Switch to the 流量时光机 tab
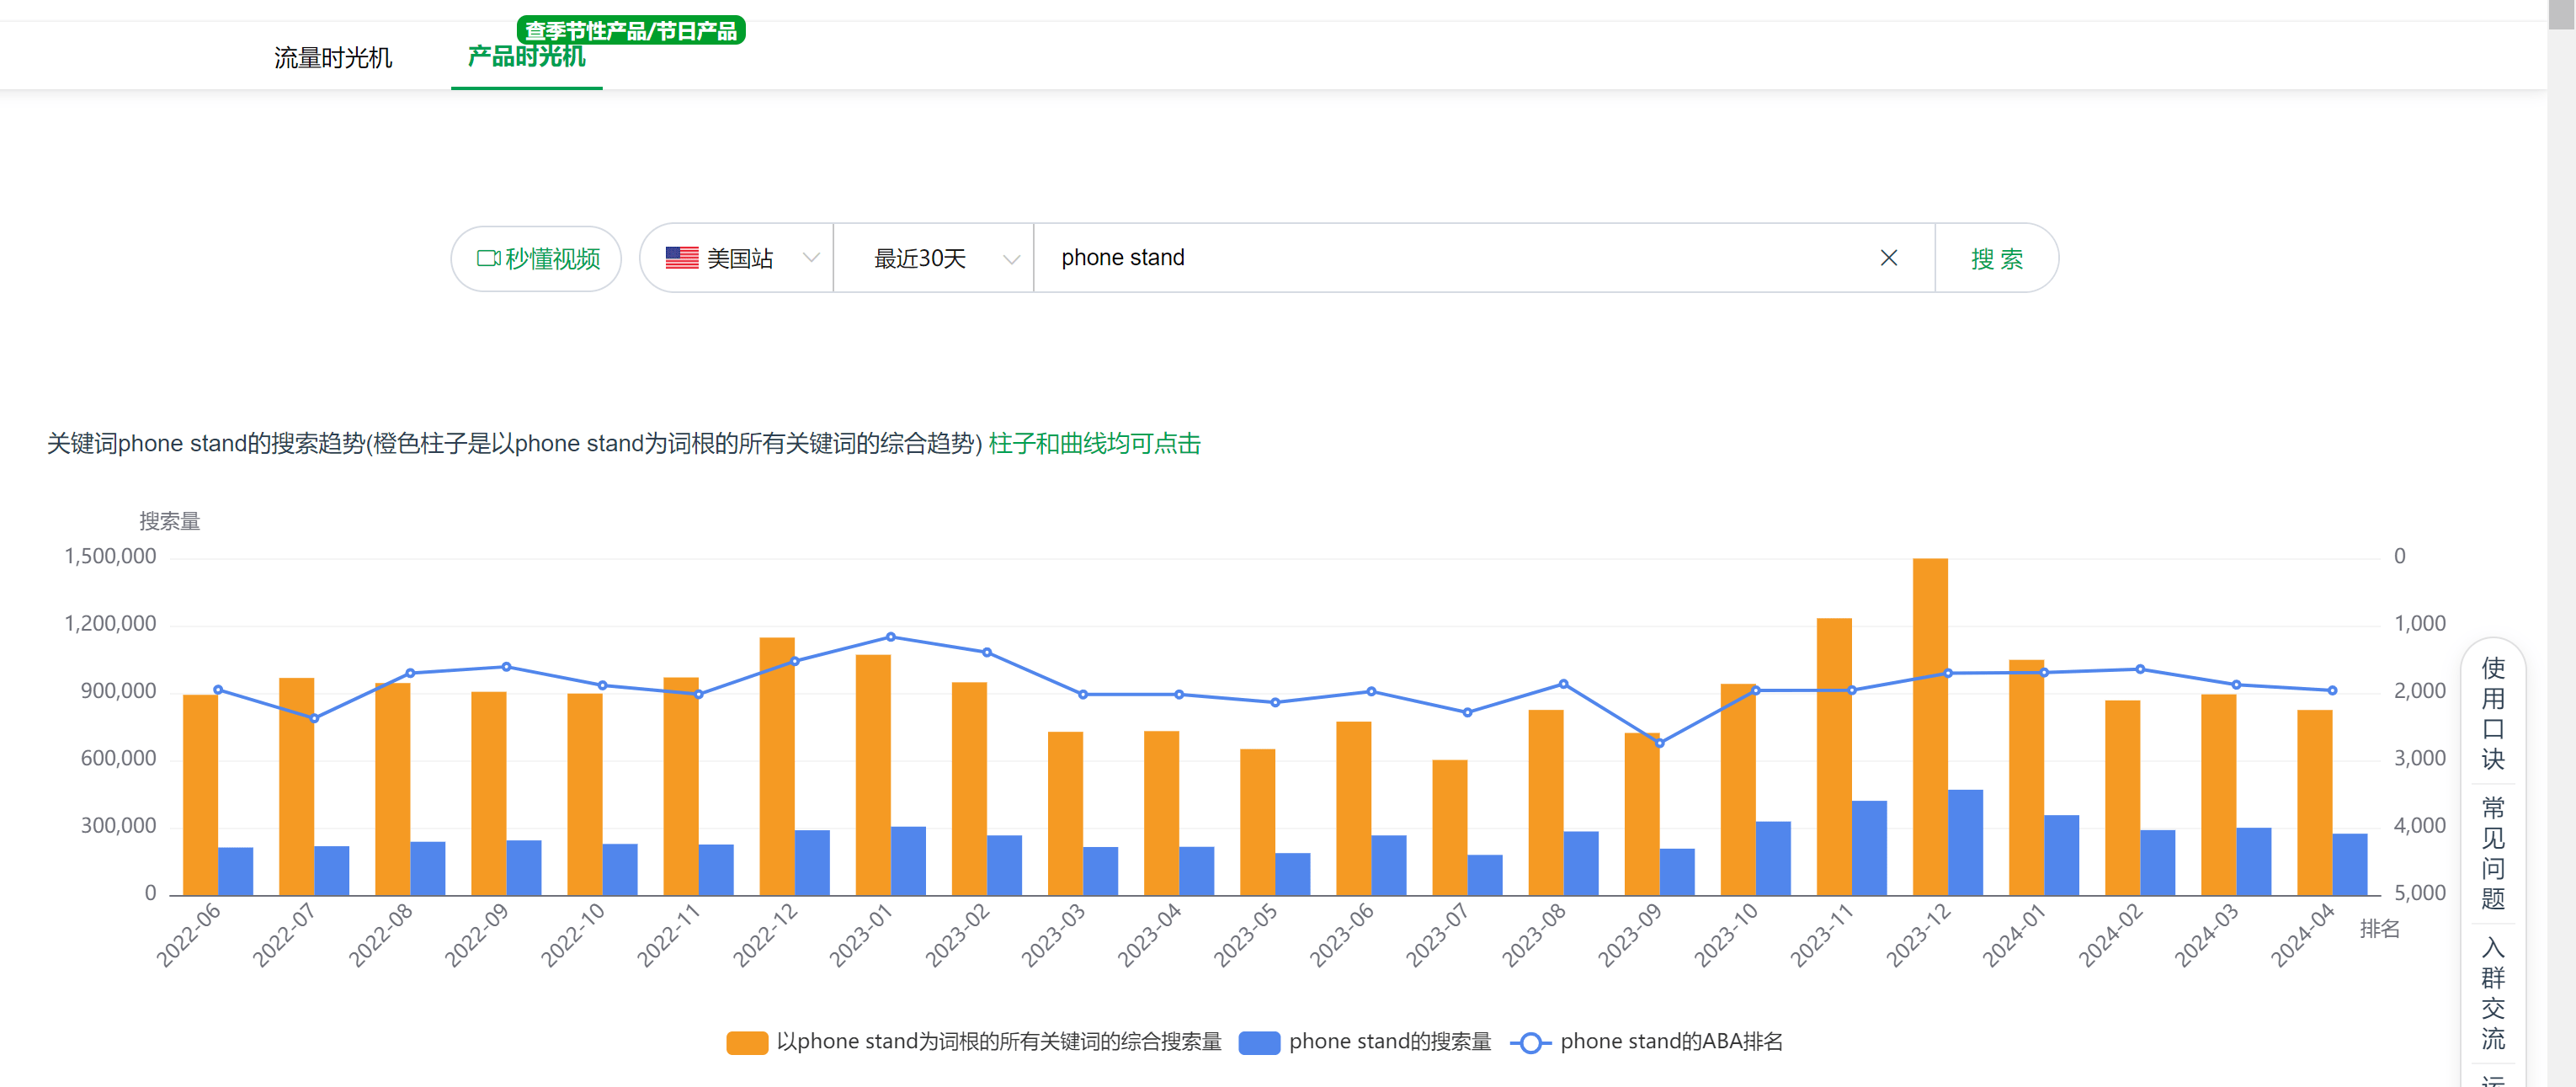Screen dimensions: 2576x1087 (333, 58)
